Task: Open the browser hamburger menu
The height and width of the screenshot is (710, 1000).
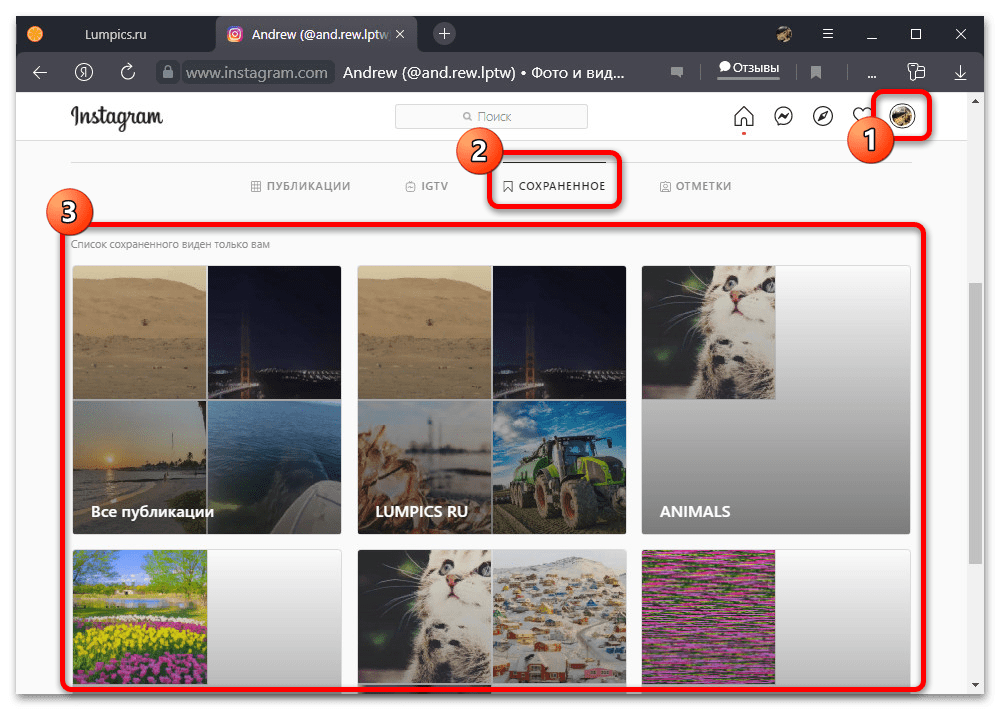Action: click(829, 34)
